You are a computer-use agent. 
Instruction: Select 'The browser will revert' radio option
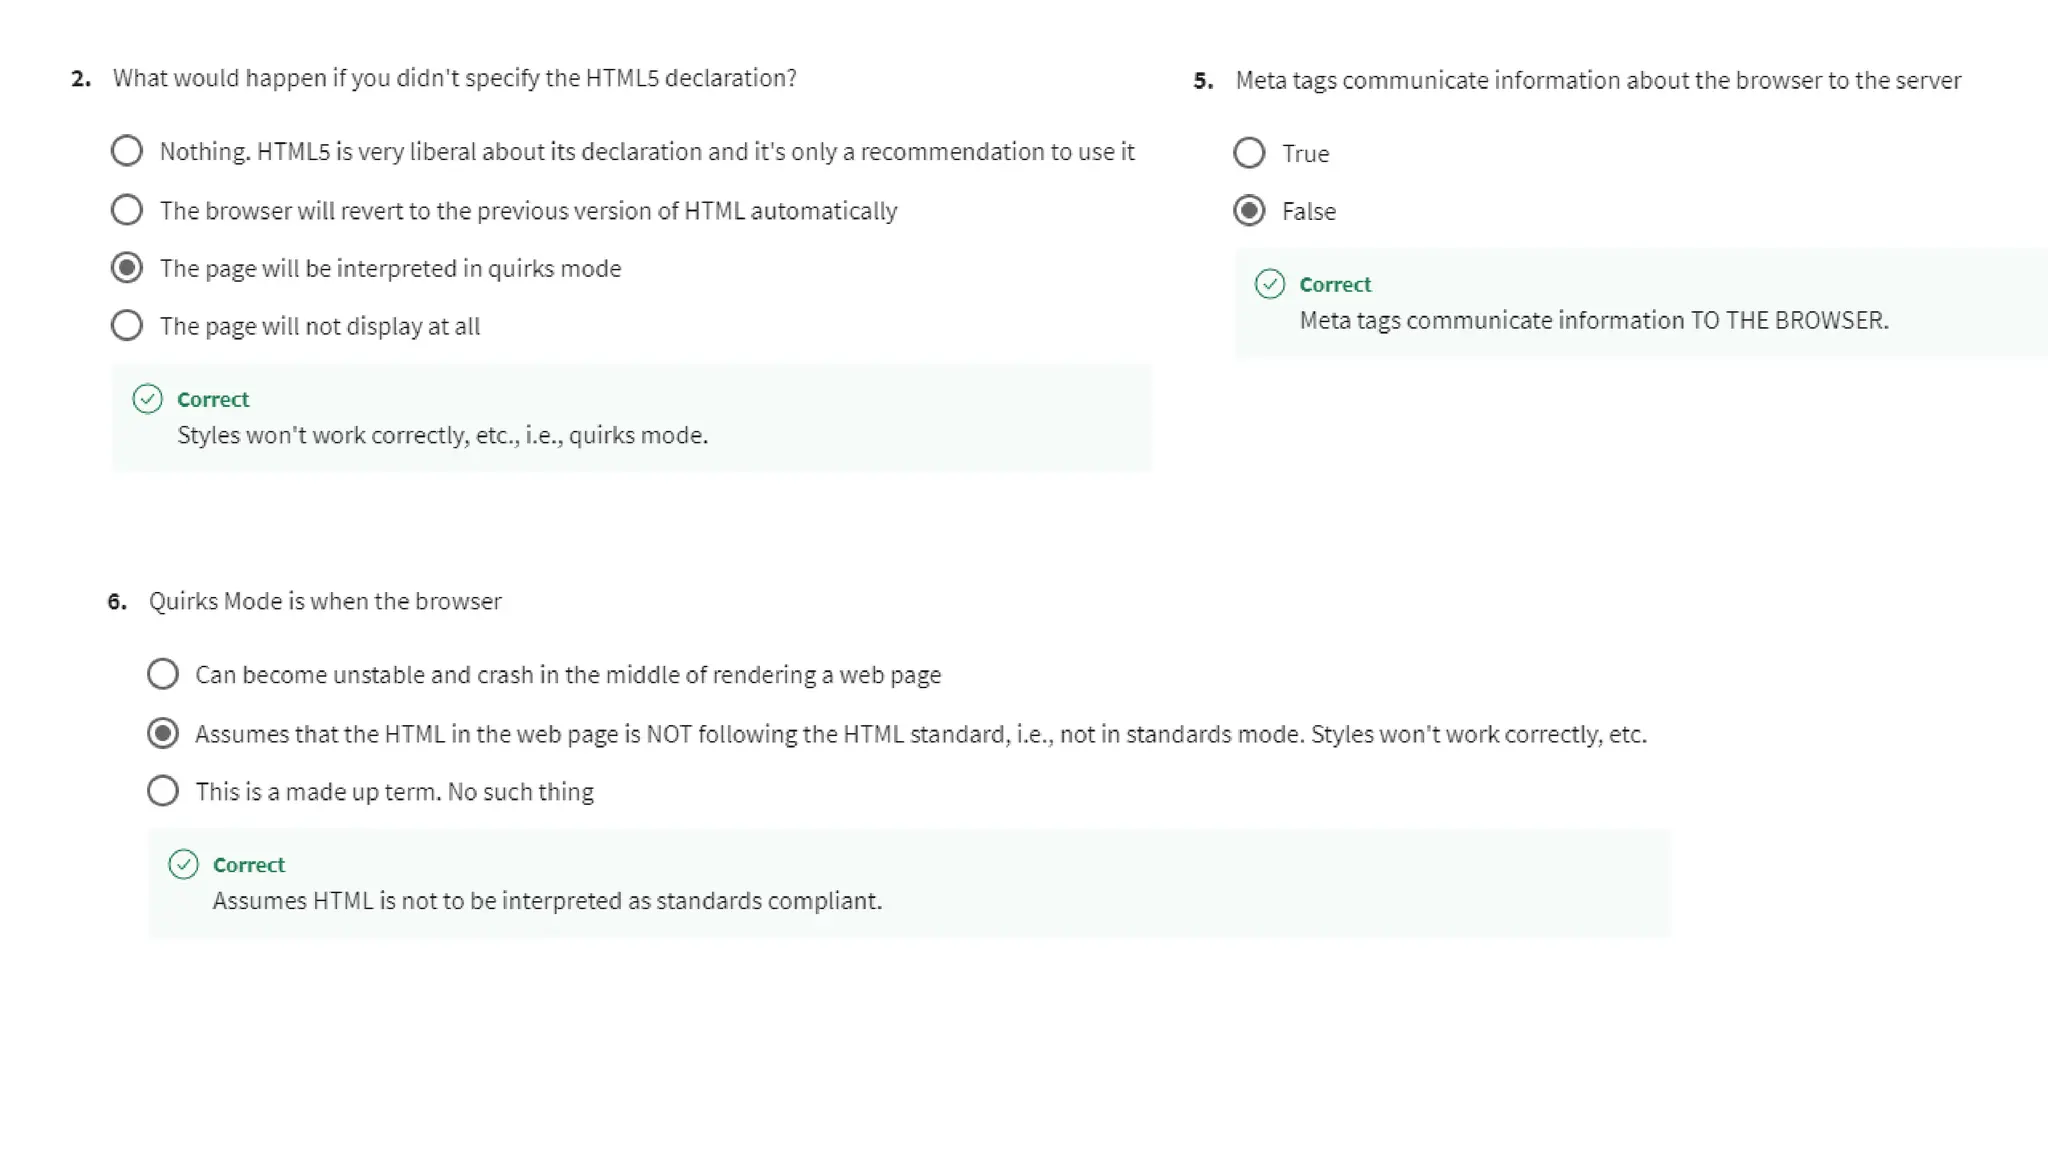[127, 210]
